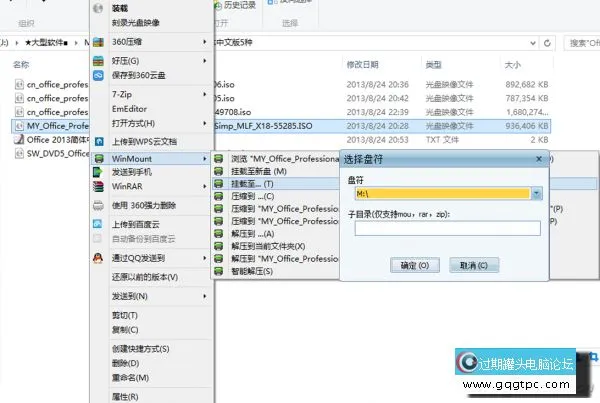Confirm with the 确定 (O) button

(415, 265)
